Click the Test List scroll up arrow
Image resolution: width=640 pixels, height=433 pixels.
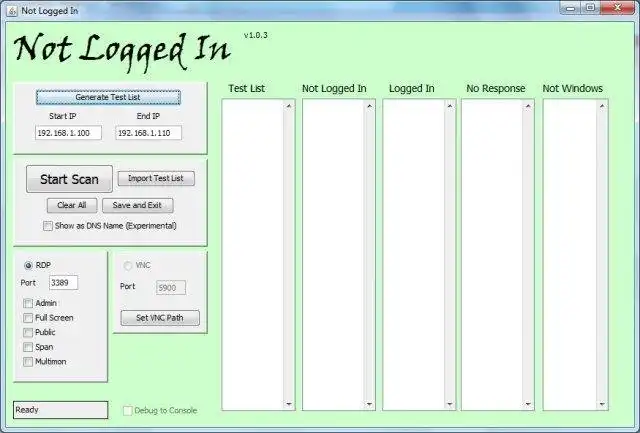pos(289,106)
